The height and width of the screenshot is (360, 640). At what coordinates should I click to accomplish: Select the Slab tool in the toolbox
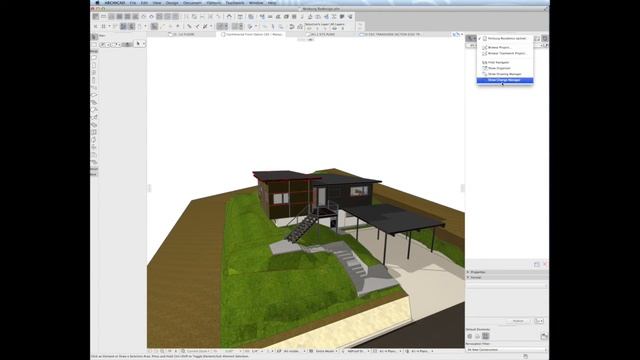pyautogui.click(x=93, y=95)
